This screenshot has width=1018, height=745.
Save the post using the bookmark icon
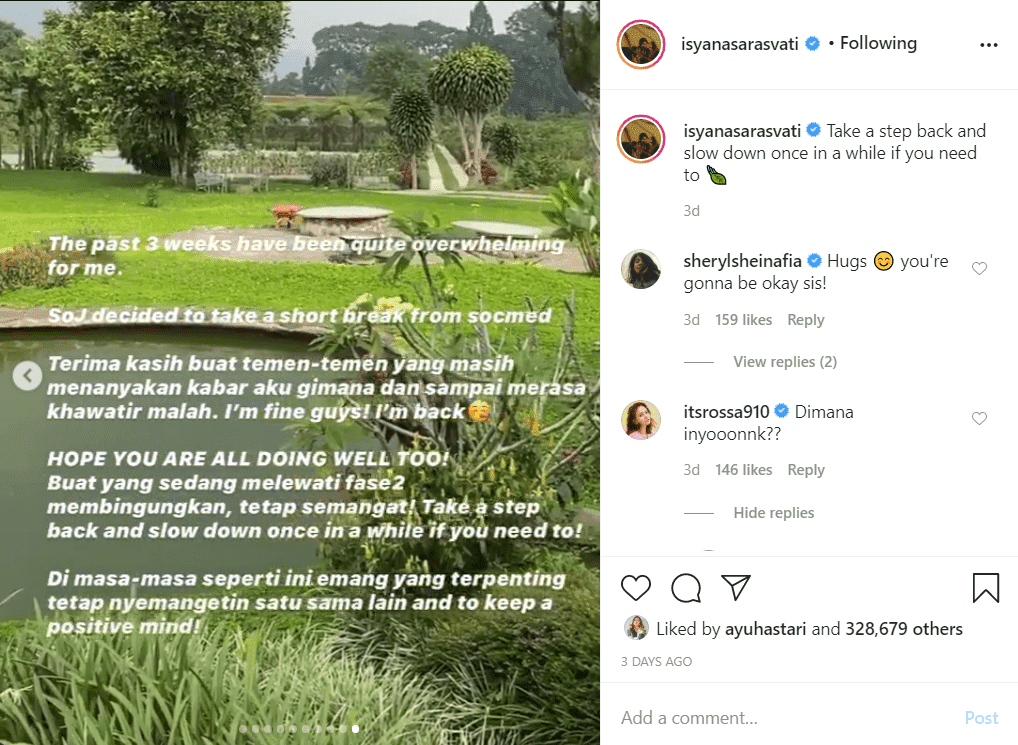(986, 589)
